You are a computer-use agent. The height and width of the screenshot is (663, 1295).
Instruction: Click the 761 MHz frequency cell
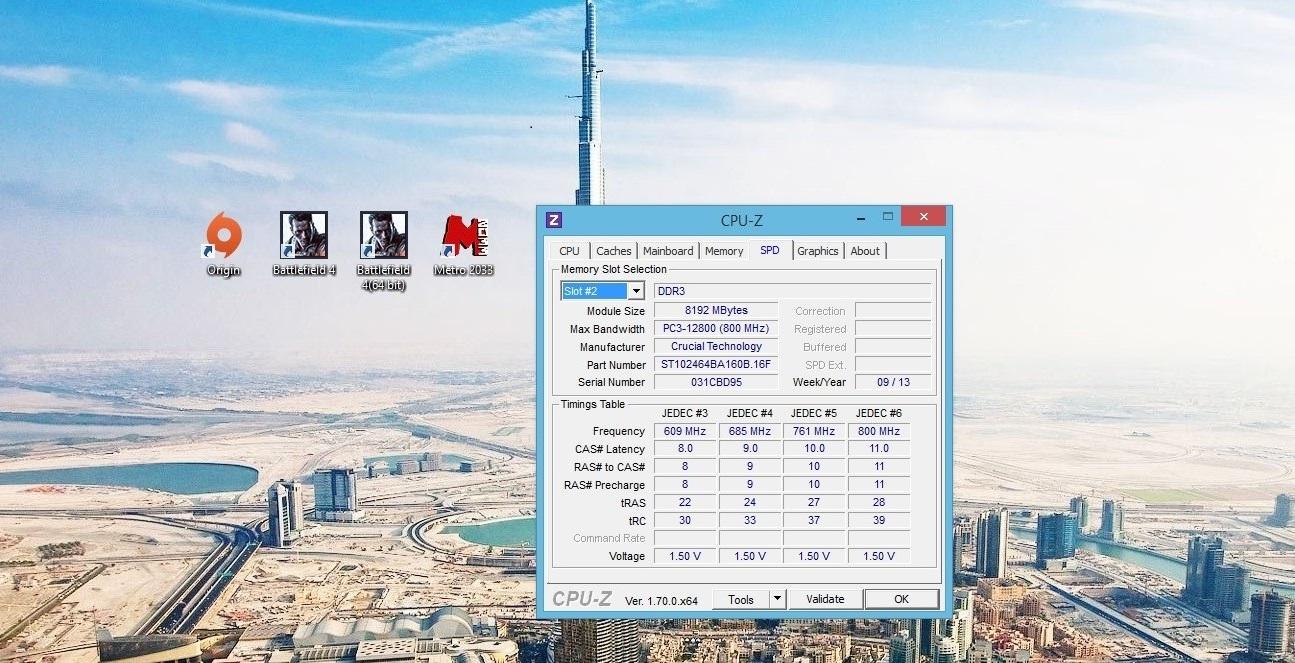(814, 432)
